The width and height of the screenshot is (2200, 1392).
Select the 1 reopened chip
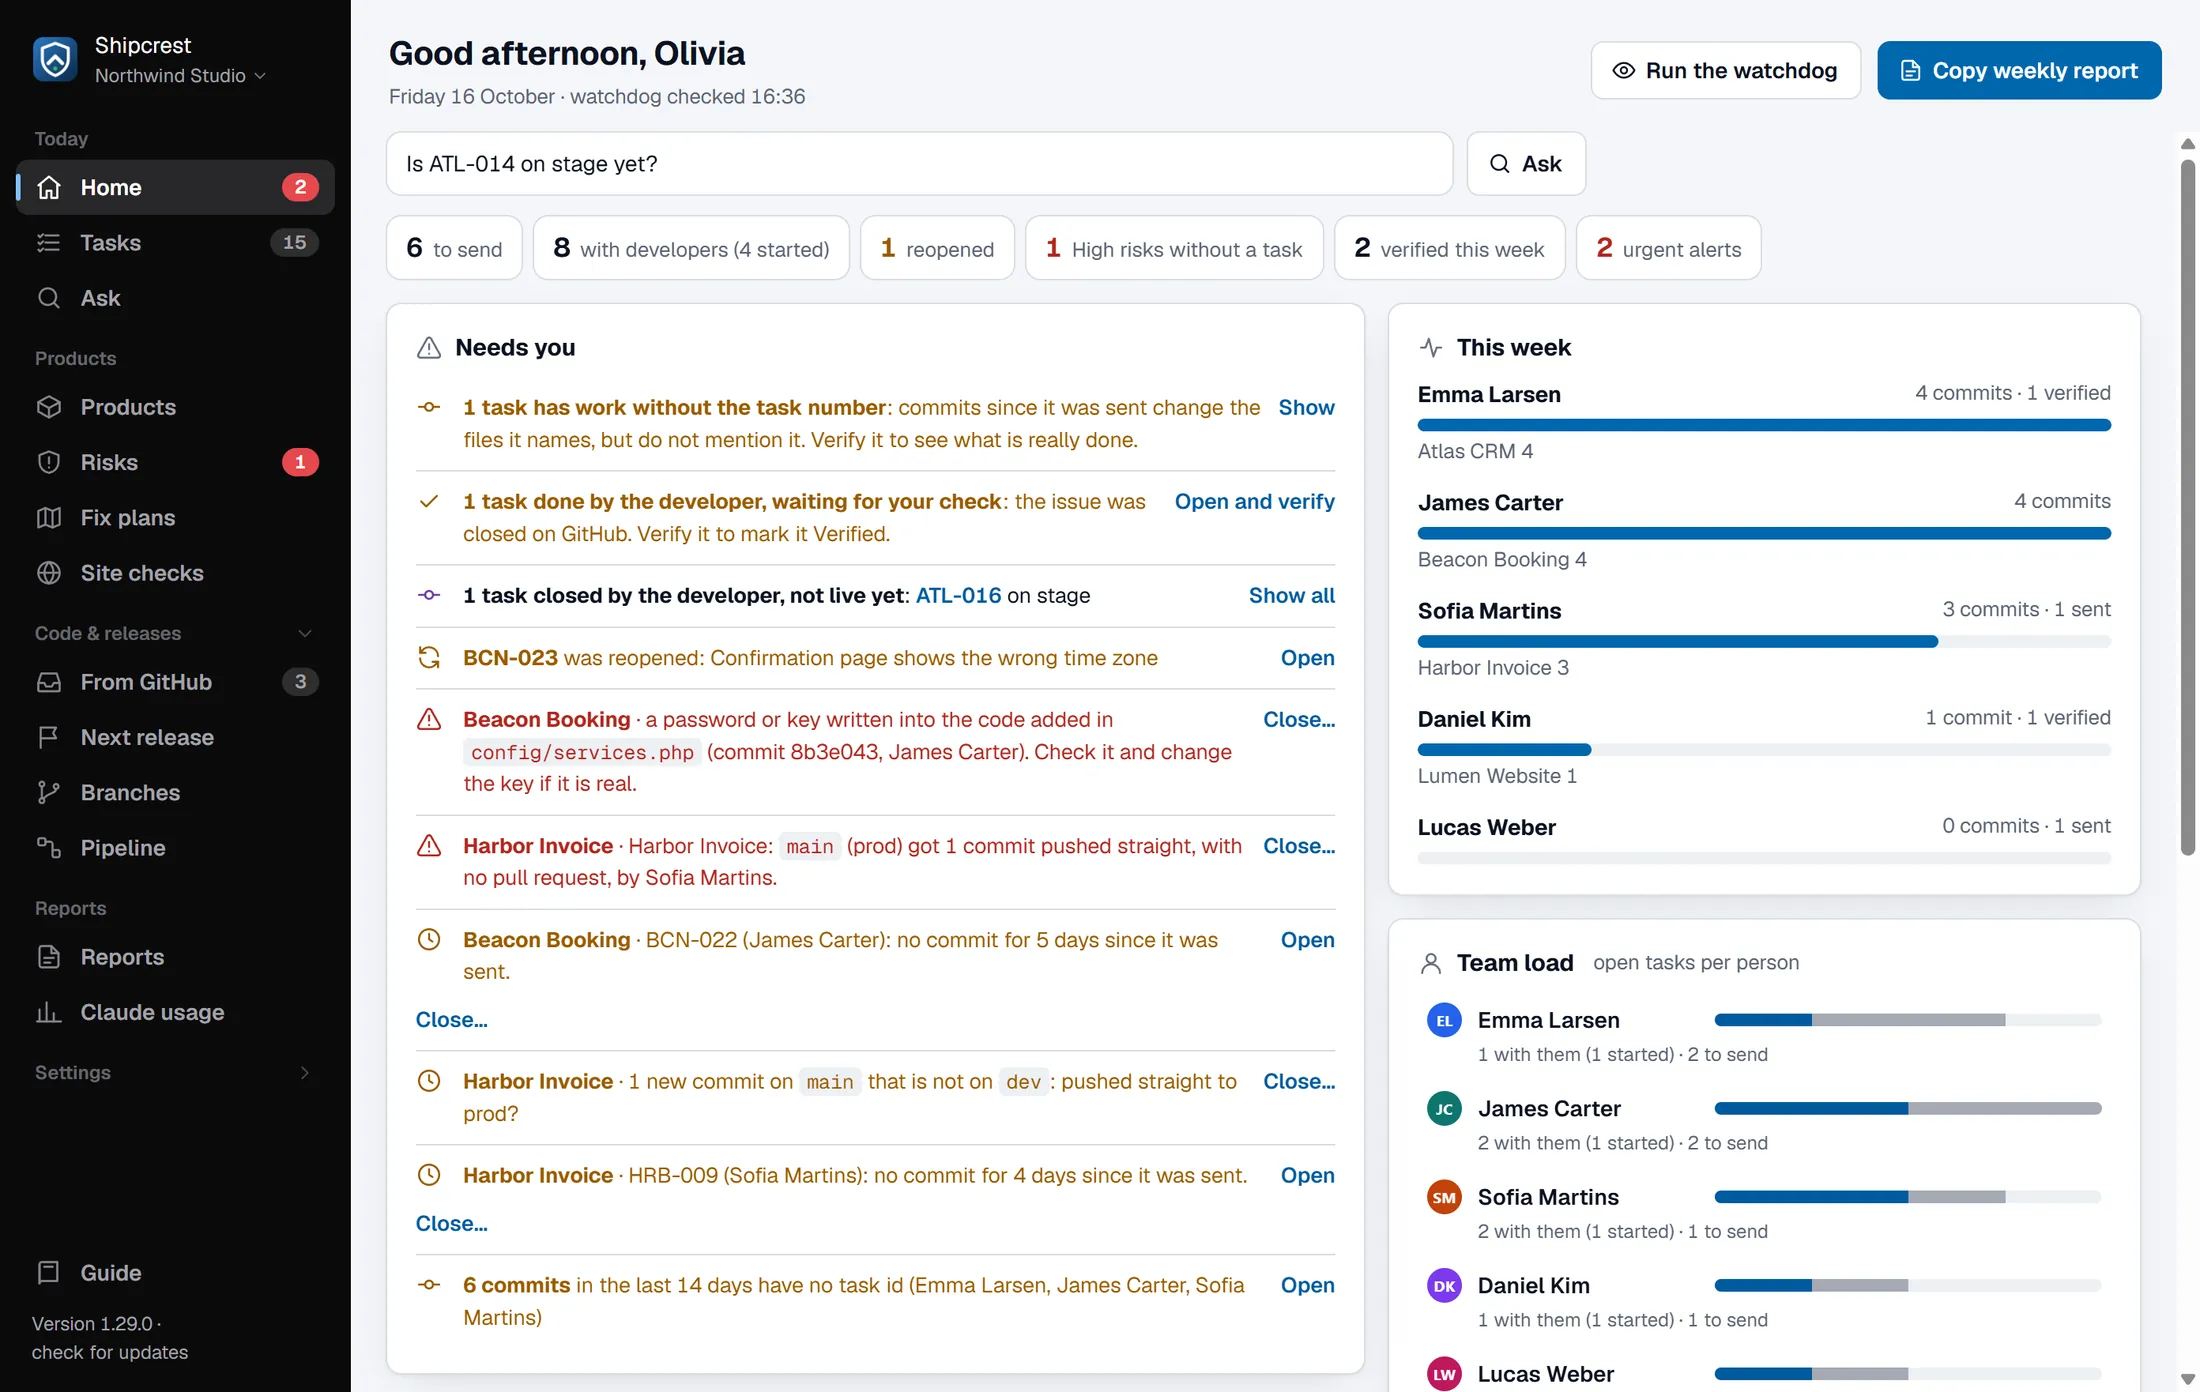click(937, 248)
